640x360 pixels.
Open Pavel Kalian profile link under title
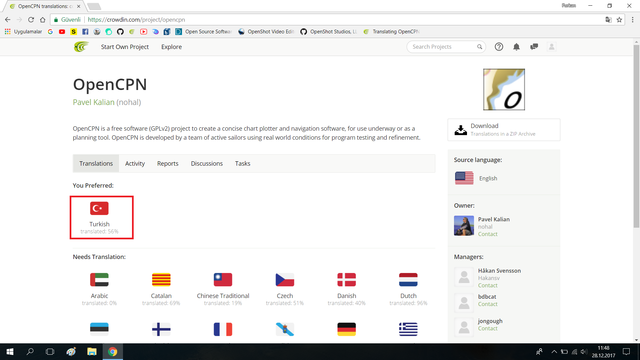pos(93,102)
